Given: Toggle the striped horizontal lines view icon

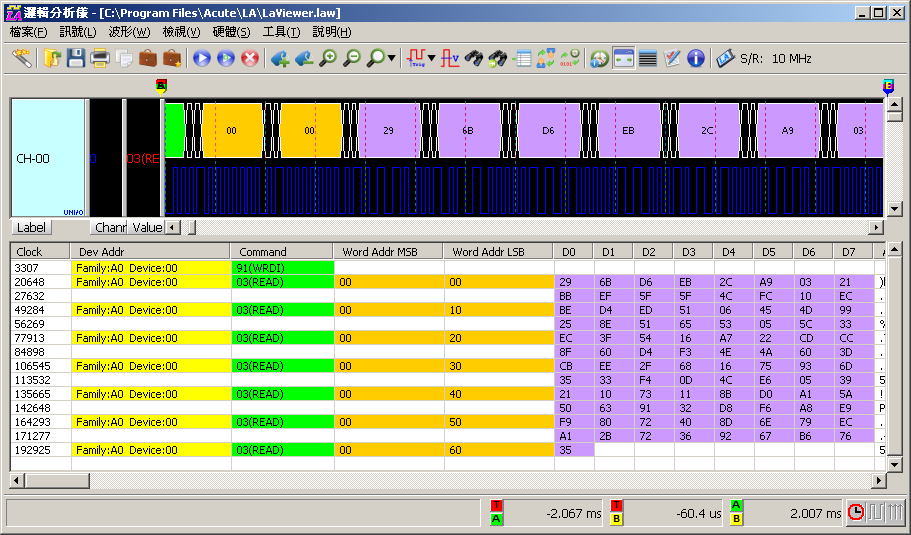Looking at the screenshot, I should click(648, 58).
